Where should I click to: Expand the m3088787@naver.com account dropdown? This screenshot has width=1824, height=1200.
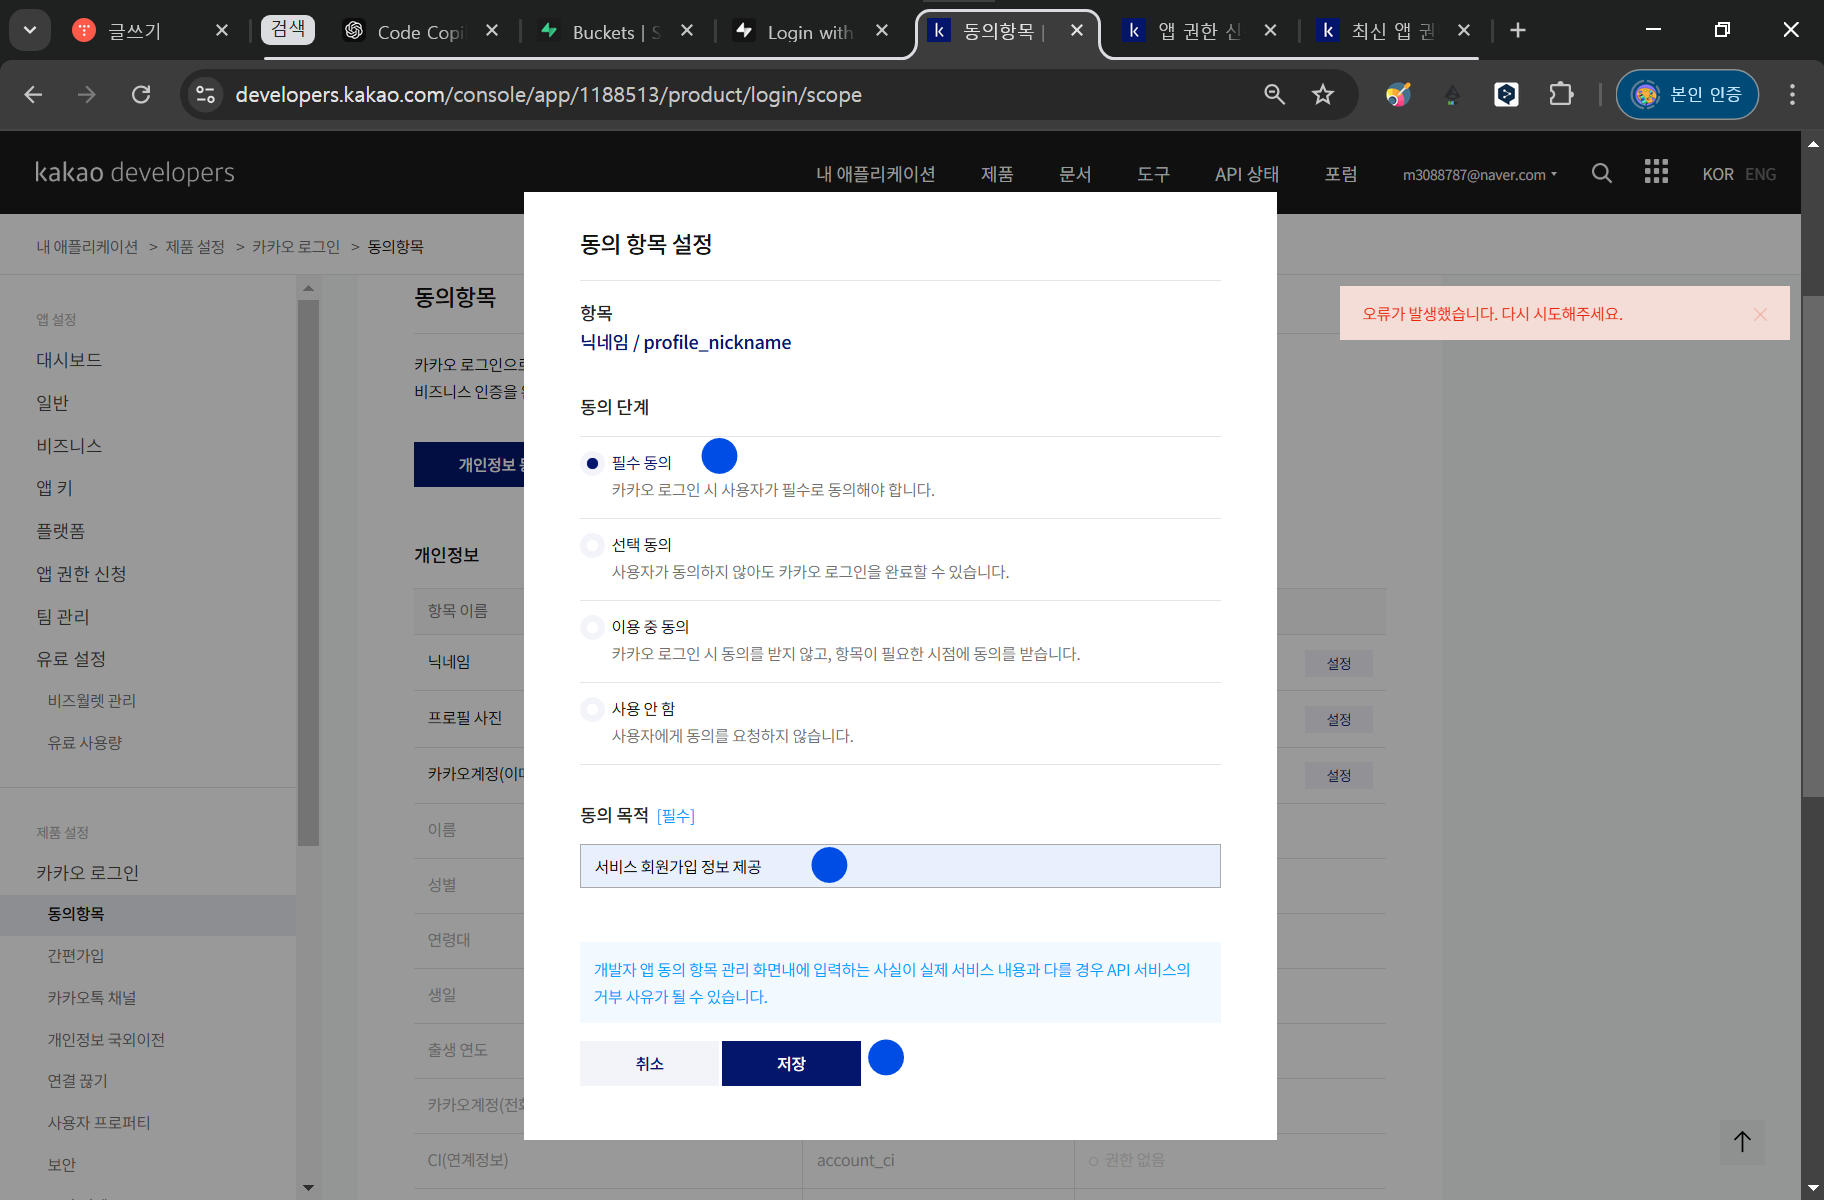[x=1480, y=174]
